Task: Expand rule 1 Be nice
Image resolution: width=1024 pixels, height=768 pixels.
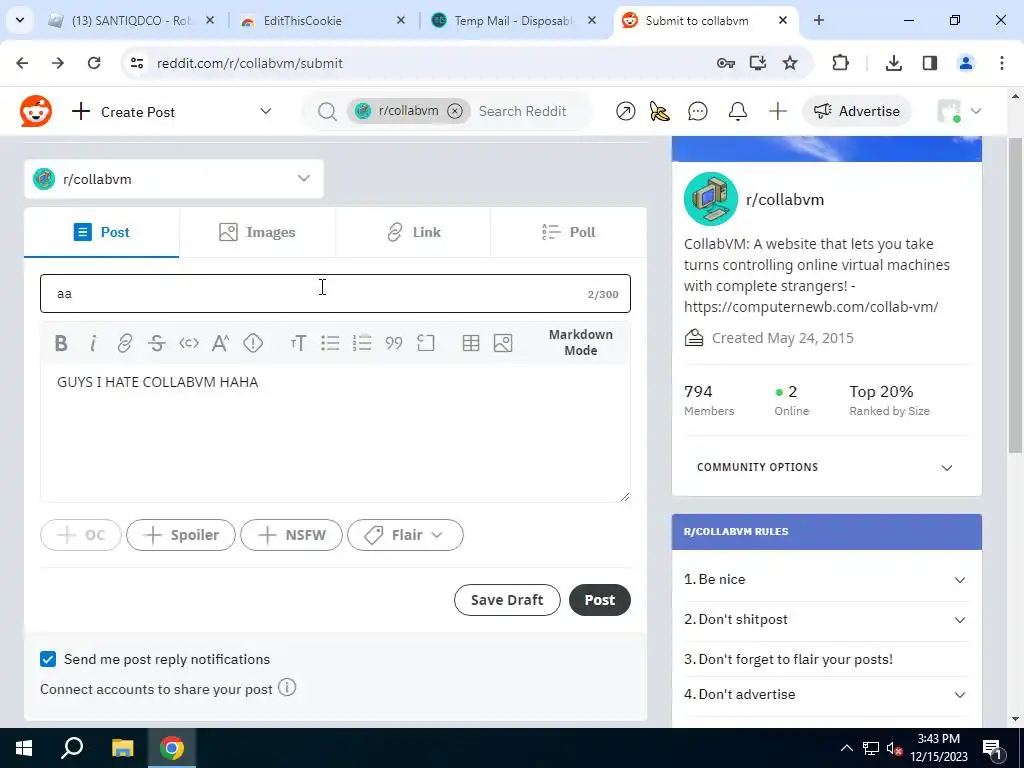Action: pyautogui.click(x=826, y=579)
